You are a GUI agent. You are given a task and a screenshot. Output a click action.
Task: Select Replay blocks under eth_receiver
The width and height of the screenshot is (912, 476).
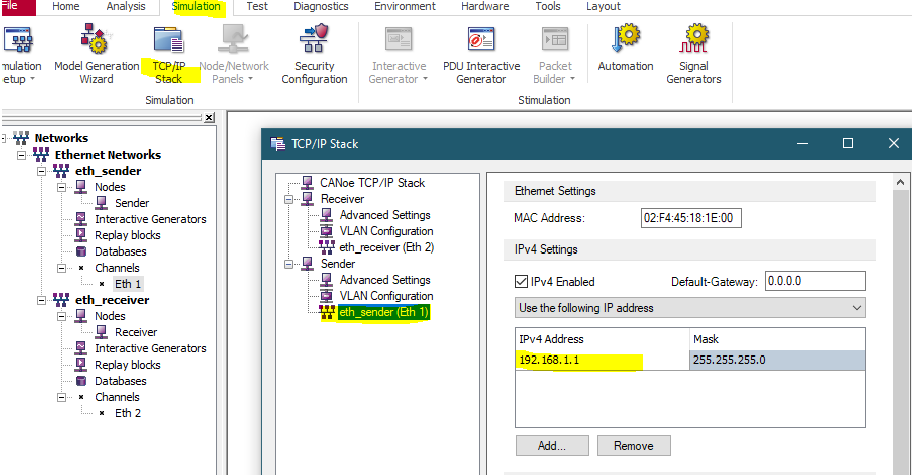point(127,365)
